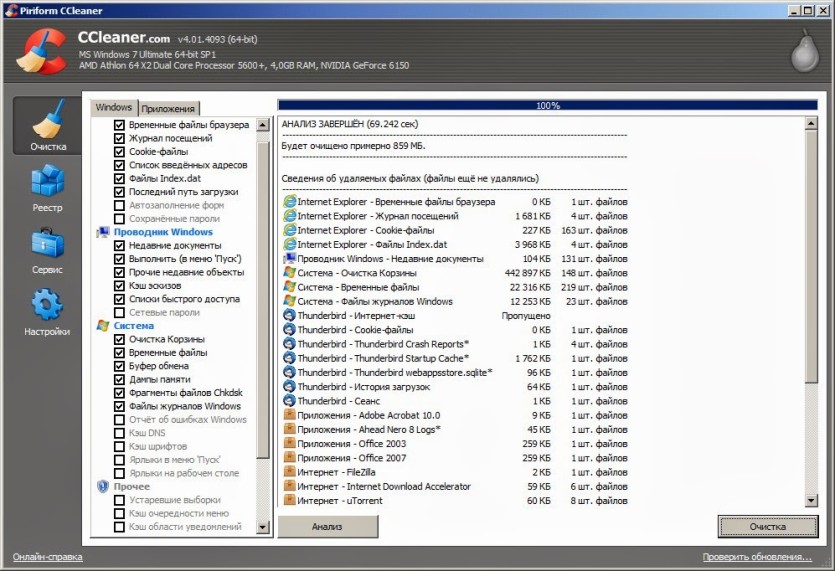Click the Очистка run cleaner button

tap(767, 526)
